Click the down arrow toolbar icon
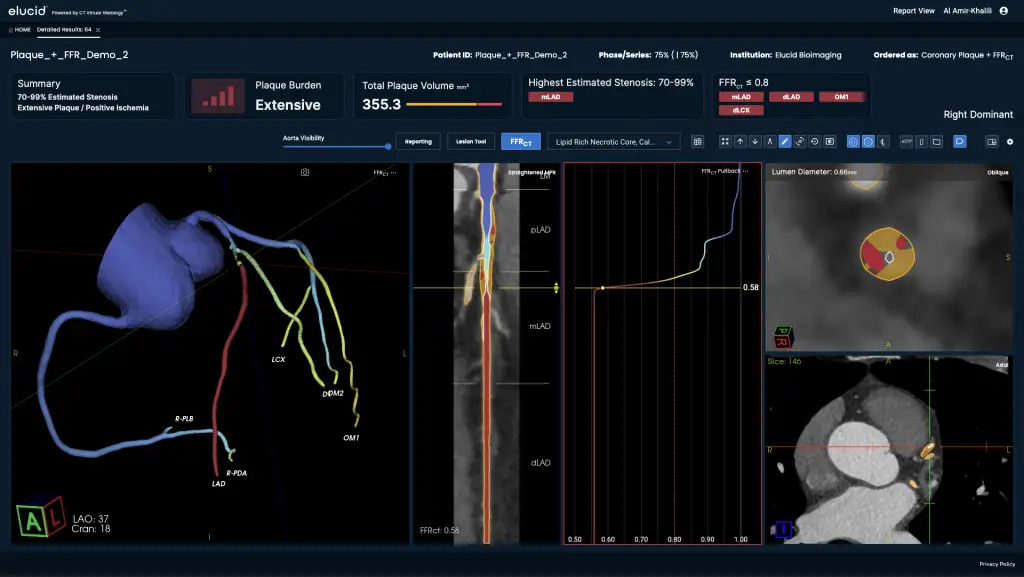1024x577 pixels. (755, 142)
